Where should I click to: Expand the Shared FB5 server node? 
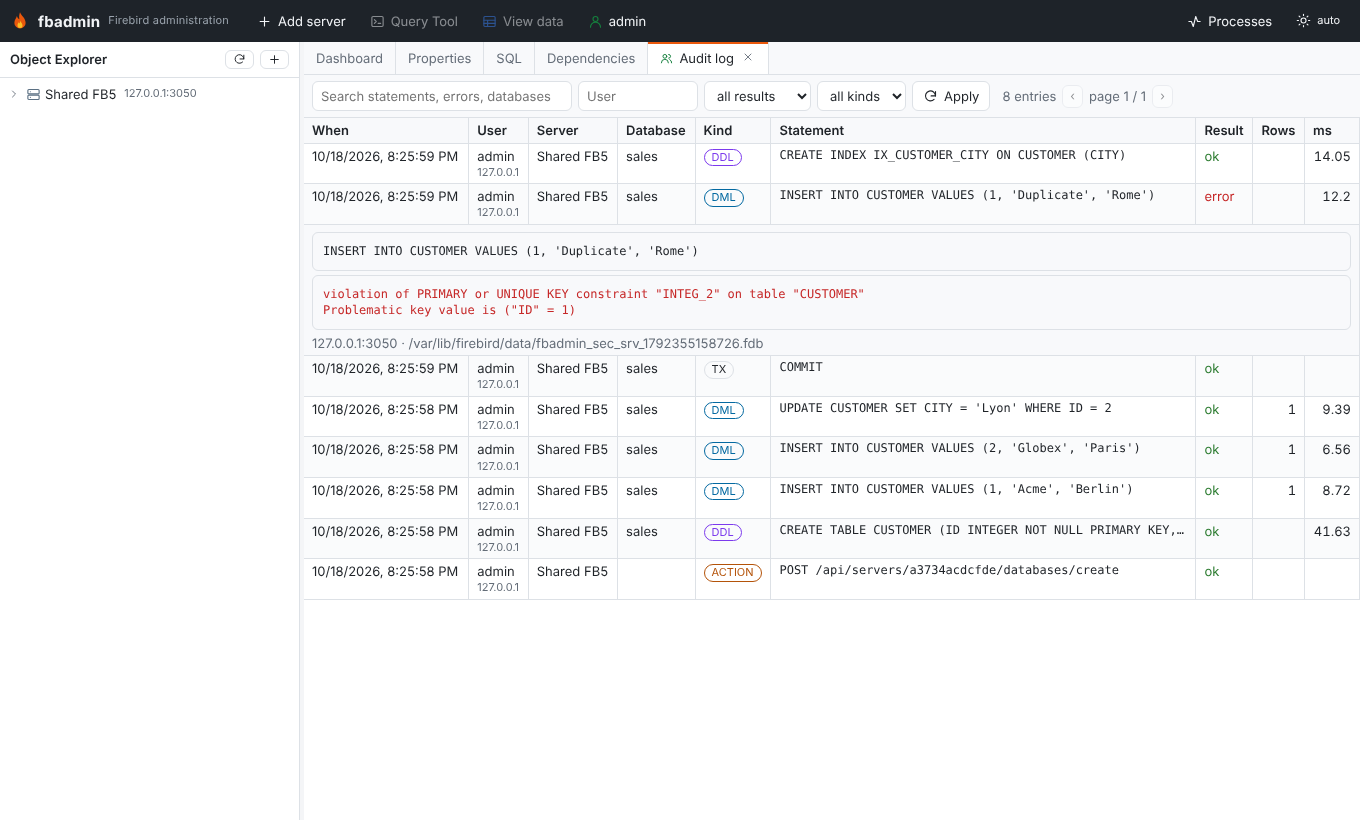coord(14,94)
